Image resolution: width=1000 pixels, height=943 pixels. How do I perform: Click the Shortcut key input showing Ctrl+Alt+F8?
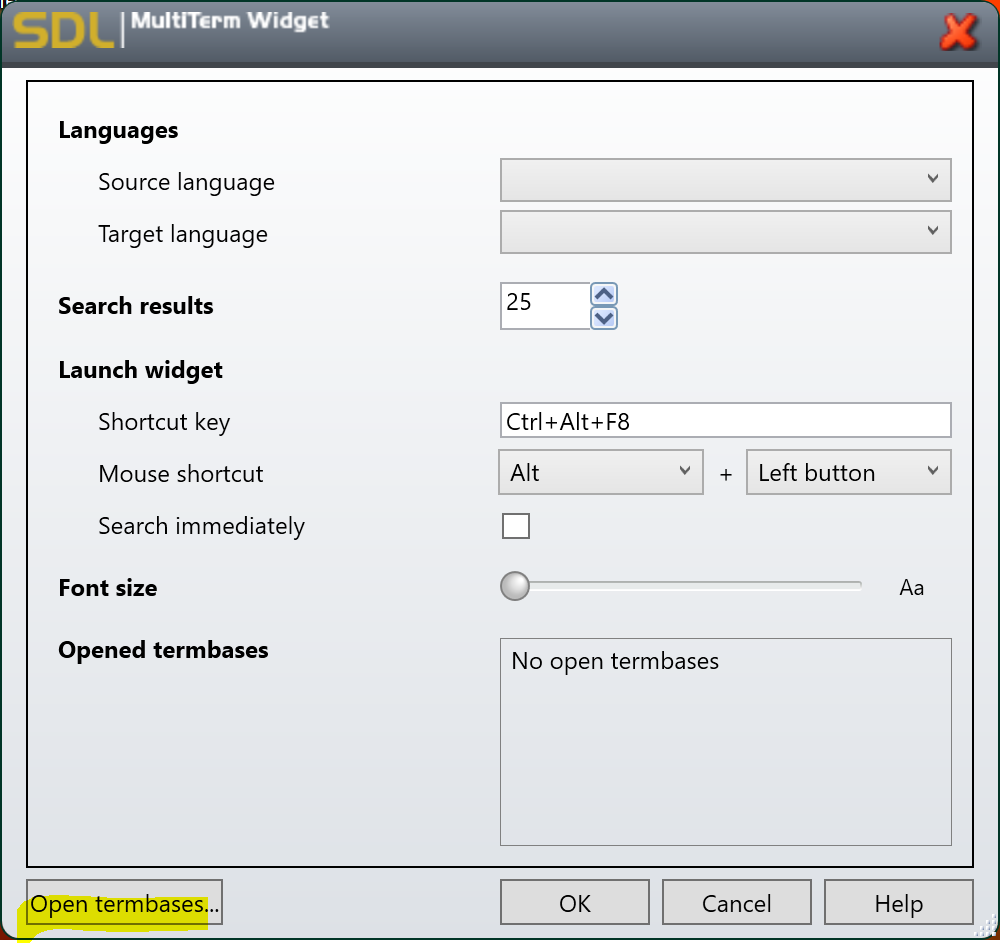[x=725, y=420]
